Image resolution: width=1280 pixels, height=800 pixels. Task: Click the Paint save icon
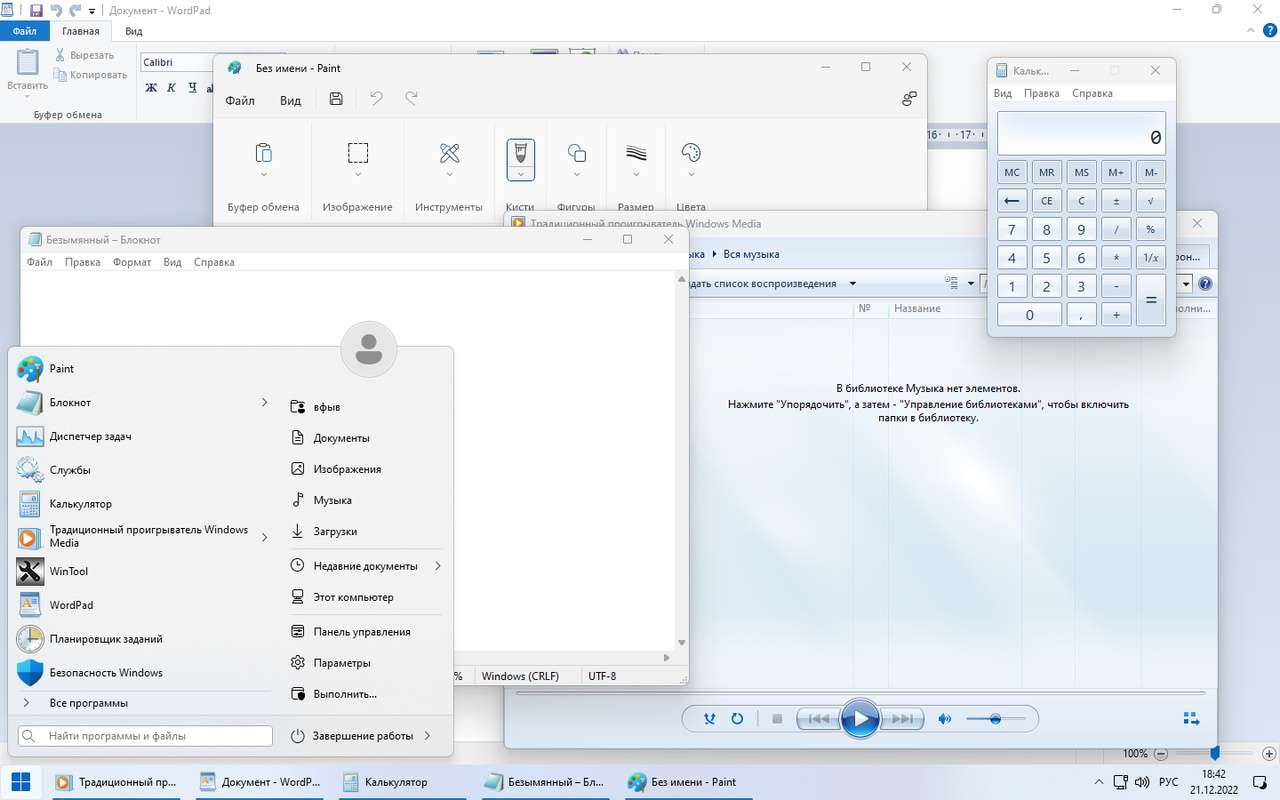pyautogui.click(x=336, y=99)
